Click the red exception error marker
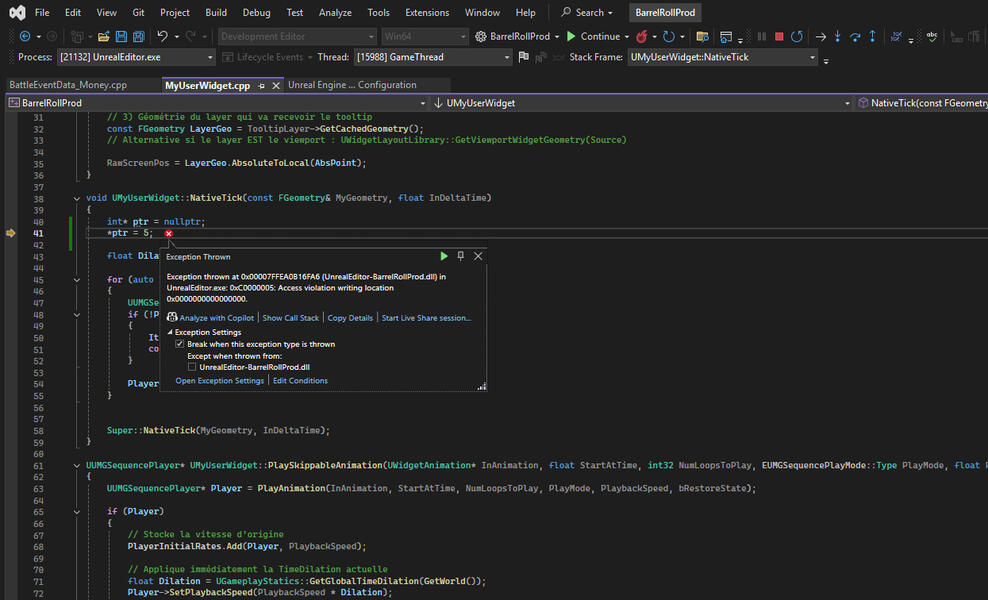This screenshot has width=988, height=600. tap(168, 233)
